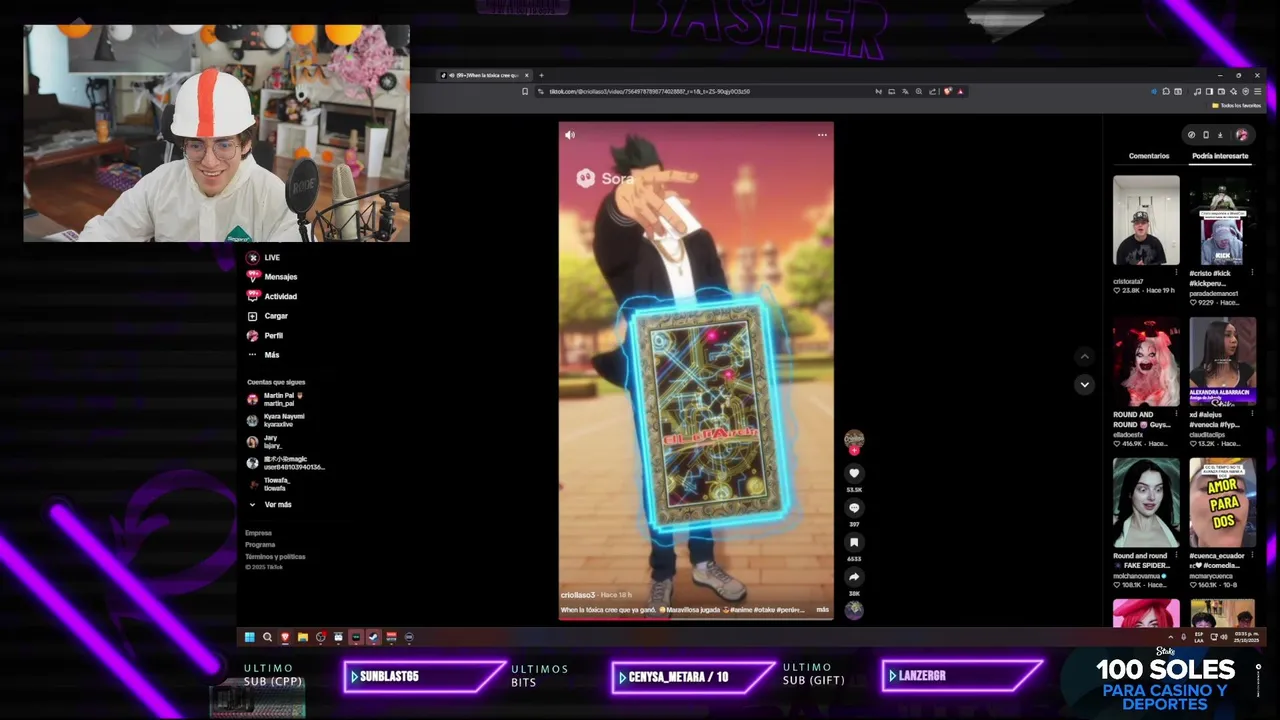The width and height of the screenshot is (1280, 720).
Task: Open Martin Pal followed account
Action: pos(275,399)
